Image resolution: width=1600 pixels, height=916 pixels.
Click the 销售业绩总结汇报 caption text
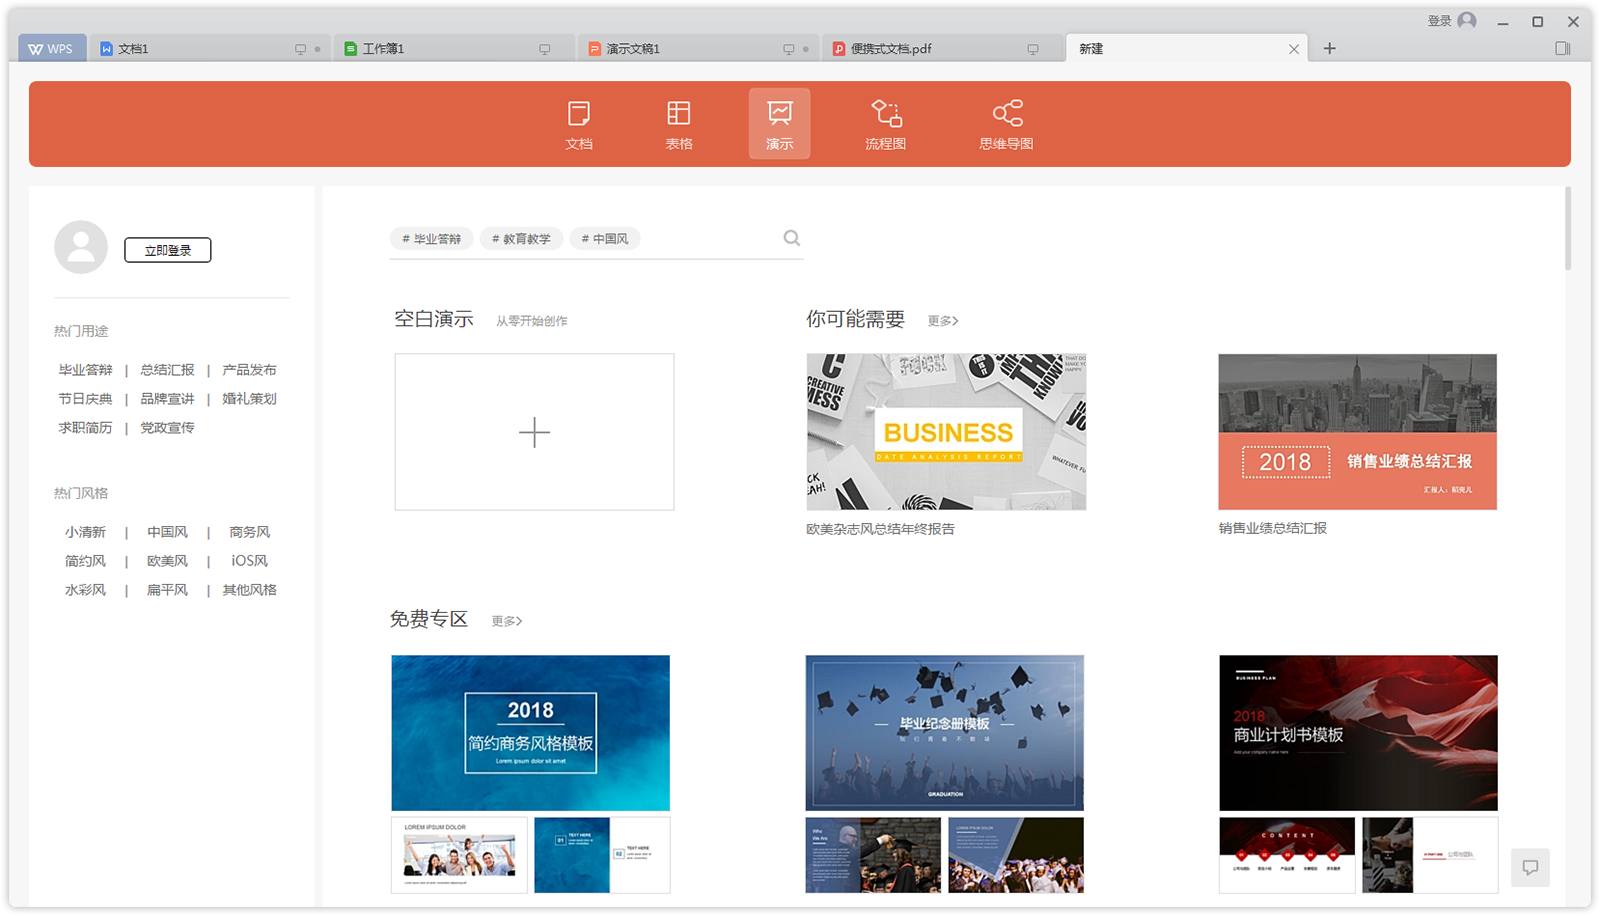pyautogui.click(x=1272, y=528)
